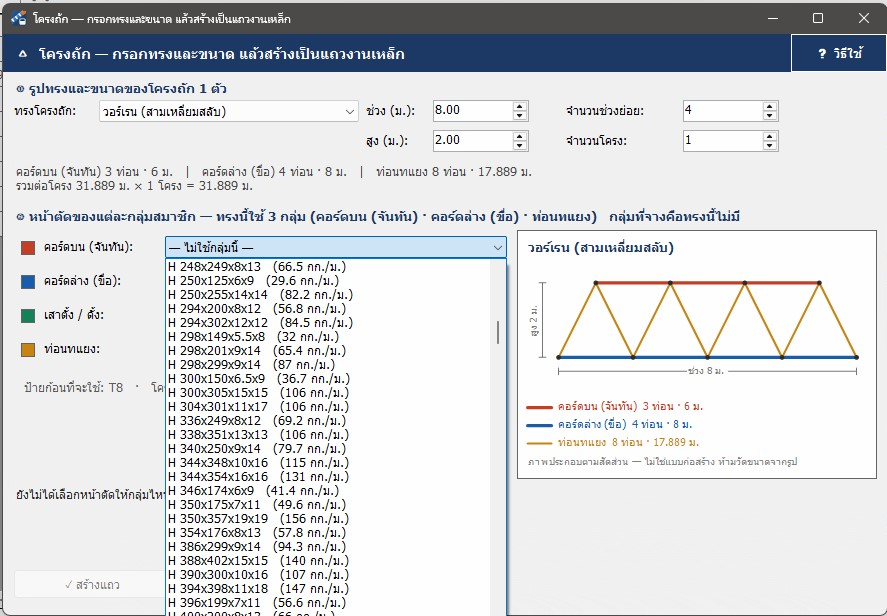Viewport: 887px width, 616px height.
Task: Click the app icon in the title bar
Action: (x=18, y=18)
